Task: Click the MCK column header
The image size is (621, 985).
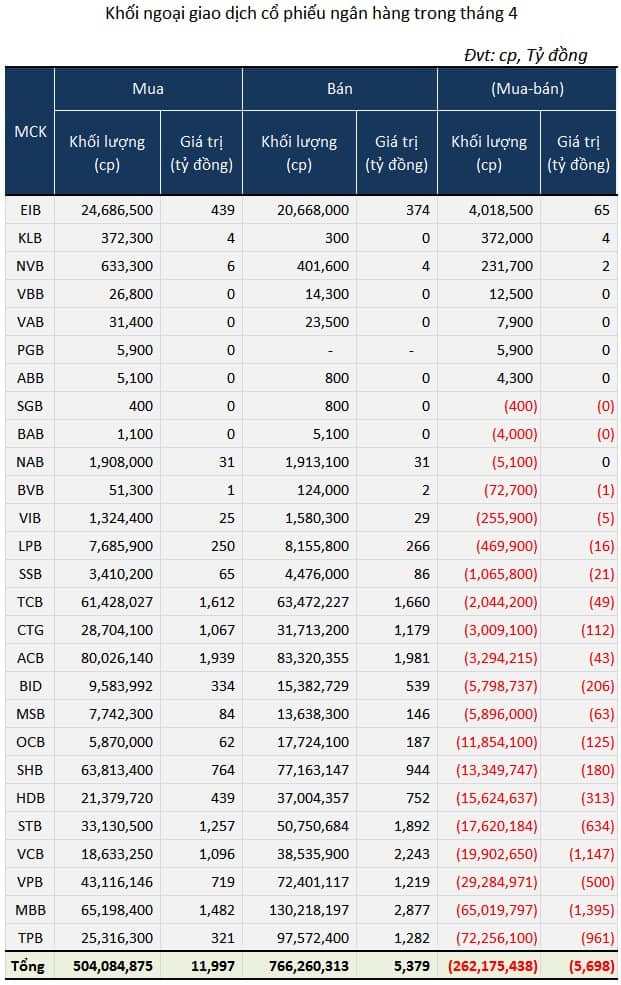Action: (30, 131)
